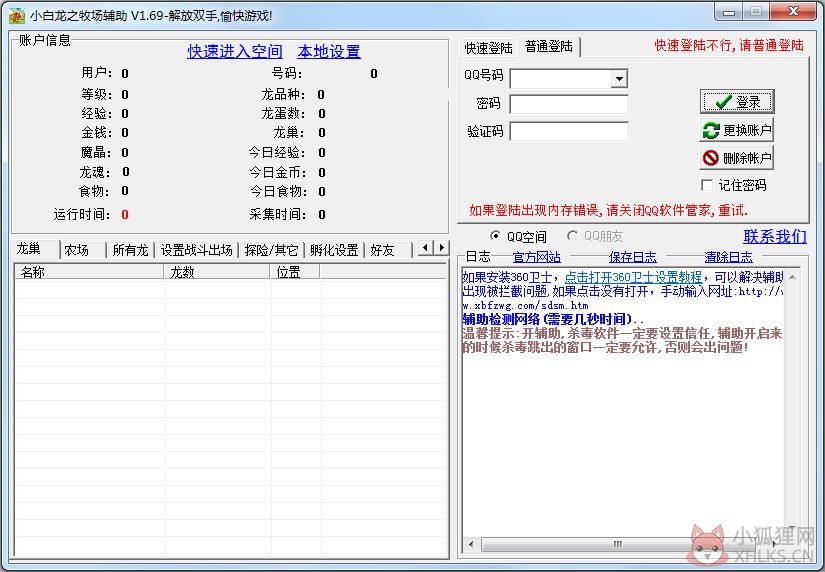The width and height of the screenshot is (825, 572).
Task: Open the 点击打开360卫士设置教程 link
Action: (x=633, y=277)
